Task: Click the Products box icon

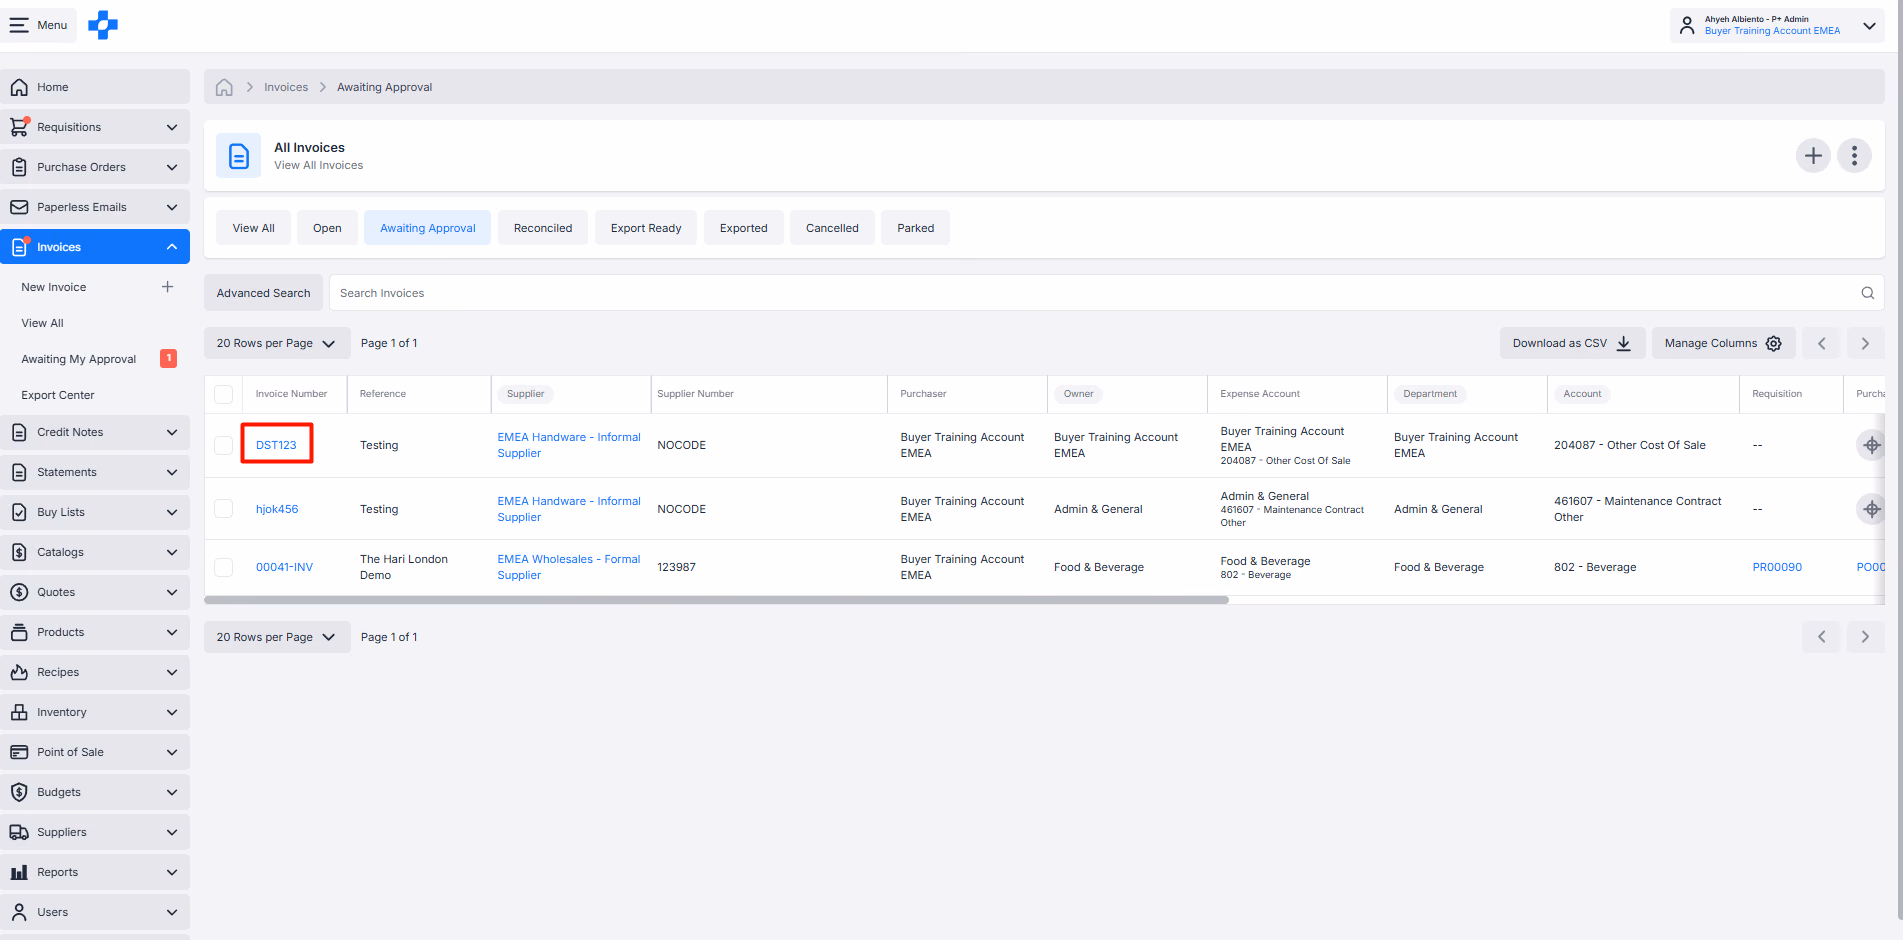Action: pos(19,632)
